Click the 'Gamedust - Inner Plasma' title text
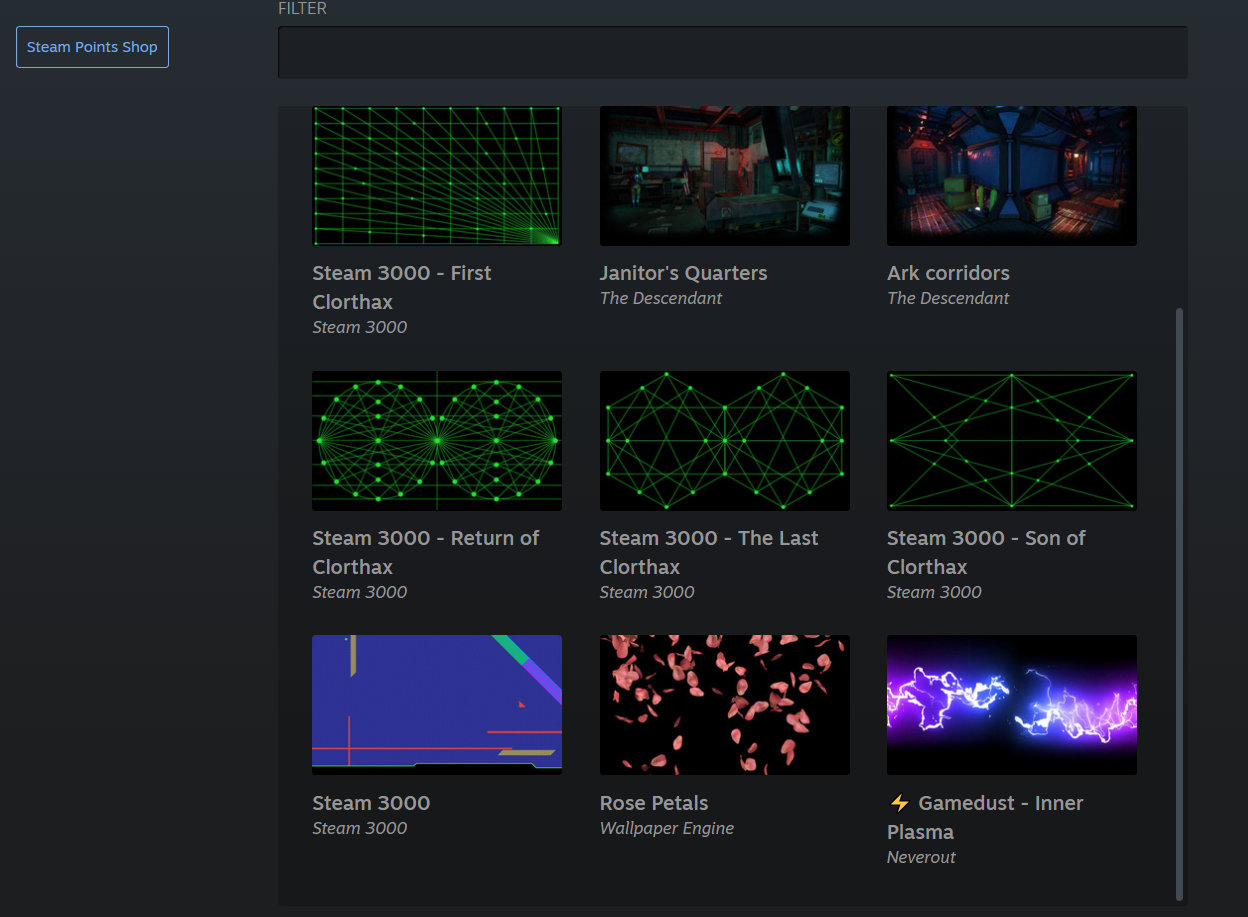 pos(985,817)
